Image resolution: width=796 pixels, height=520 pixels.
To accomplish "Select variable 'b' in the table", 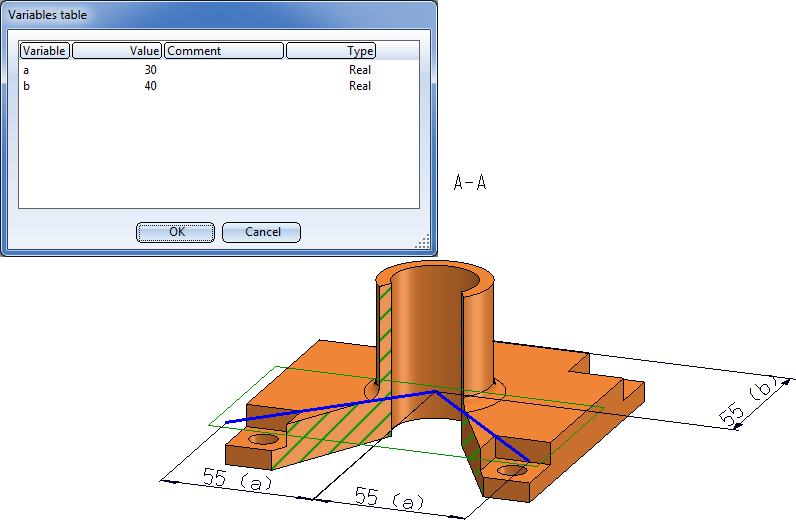I will (26, 86).
